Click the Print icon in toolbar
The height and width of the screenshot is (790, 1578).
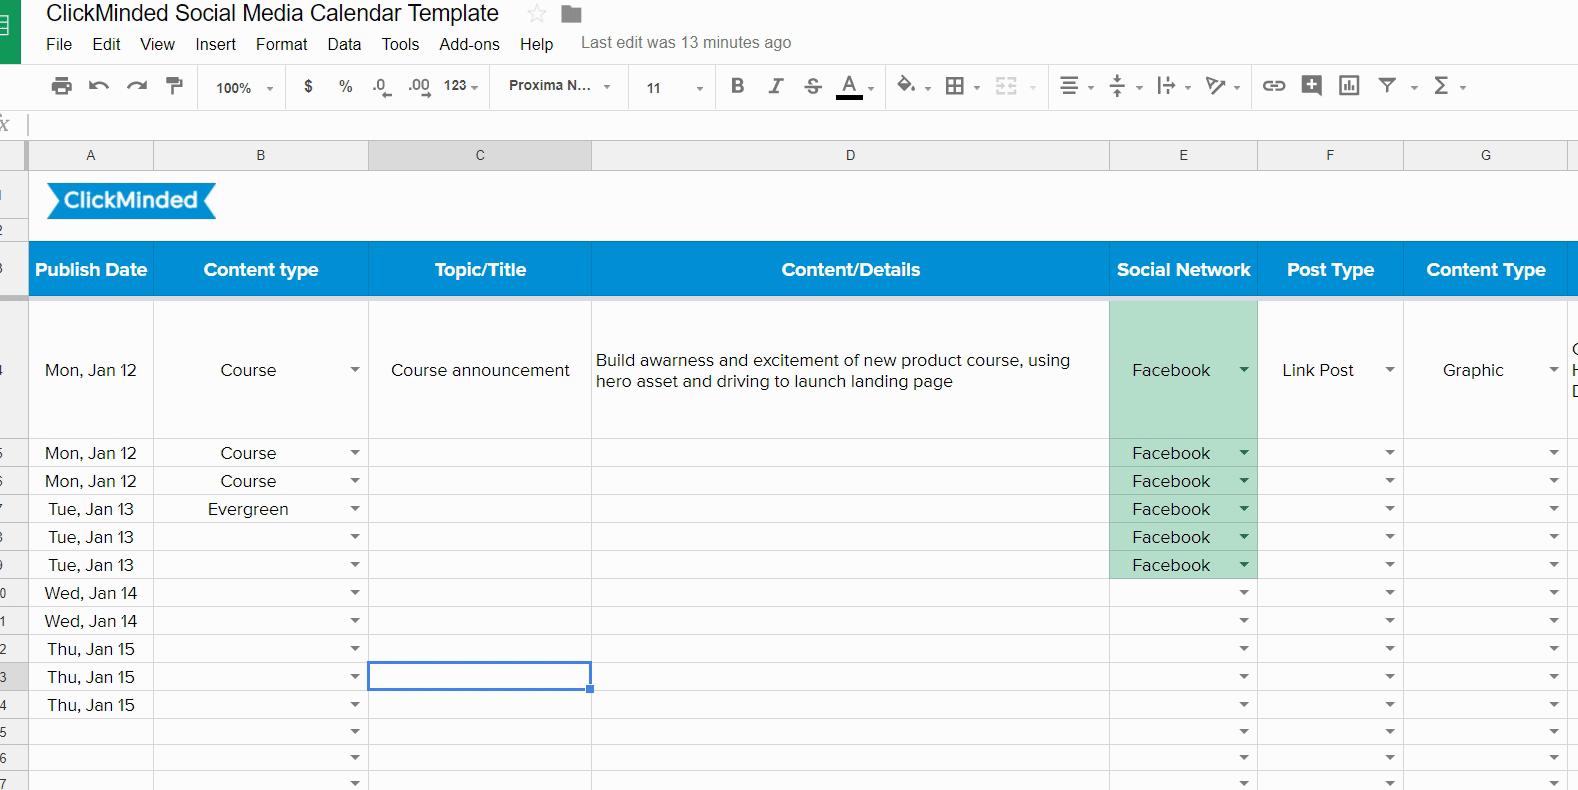click(61, 86)
